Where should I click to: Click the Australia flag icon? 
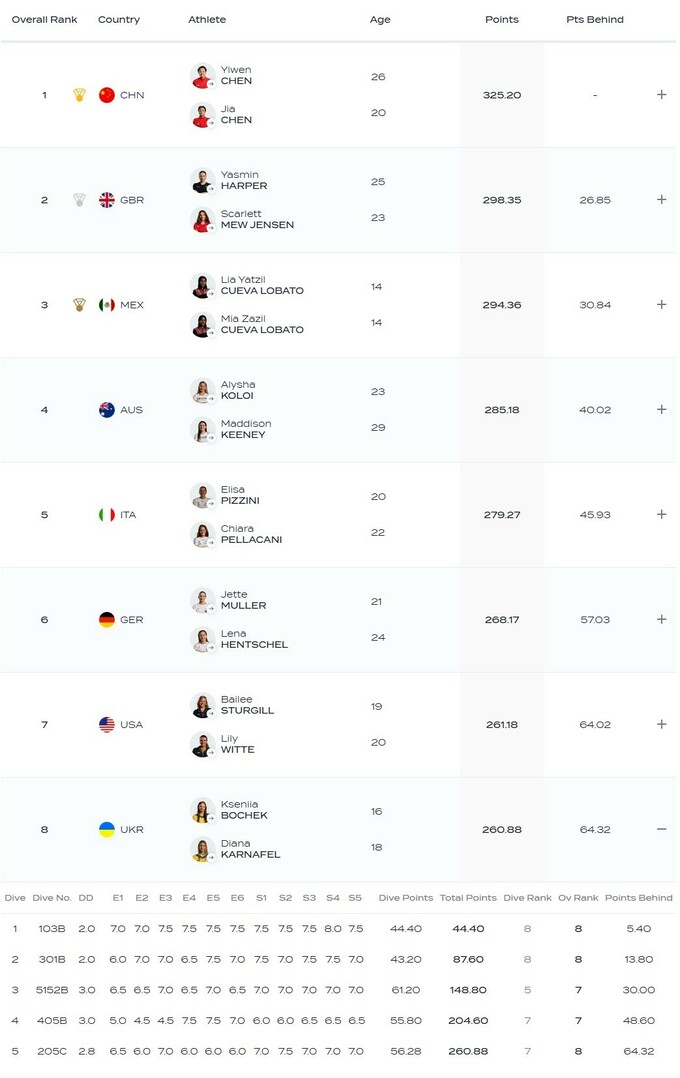click(107, 410)
